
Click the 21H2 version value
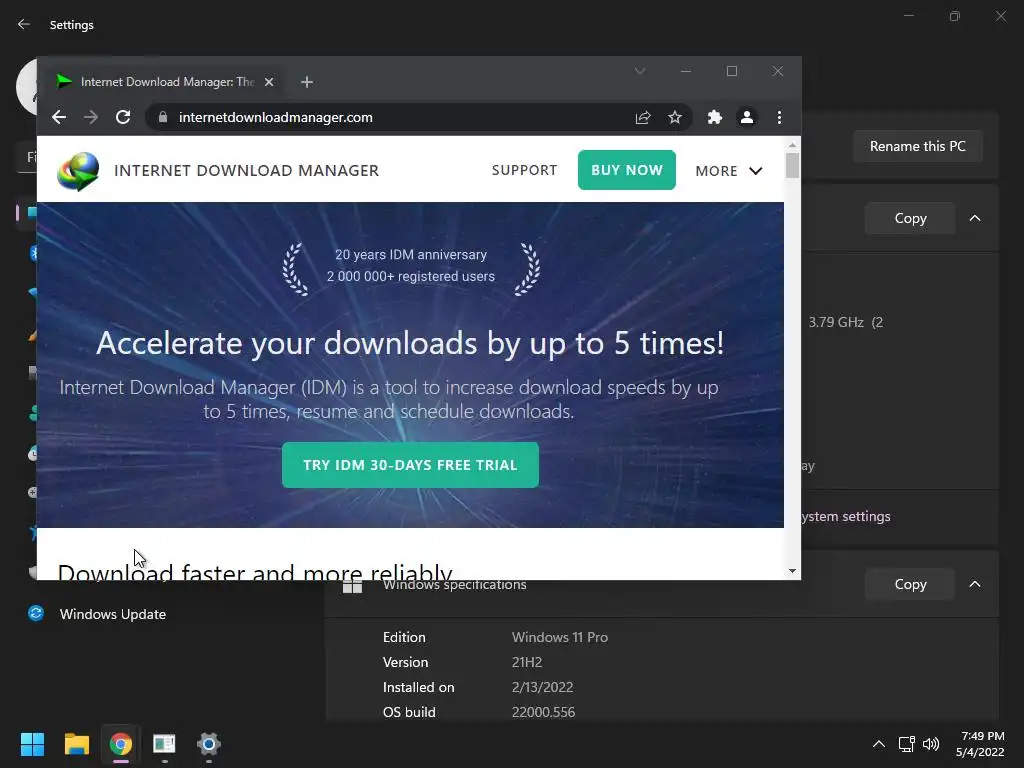(x=527, y=662)
